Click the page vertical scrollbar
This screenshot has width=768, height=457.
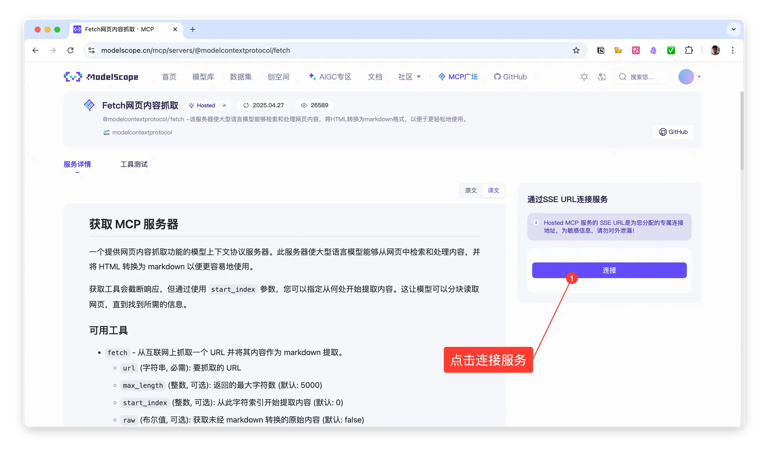(742, 131)
